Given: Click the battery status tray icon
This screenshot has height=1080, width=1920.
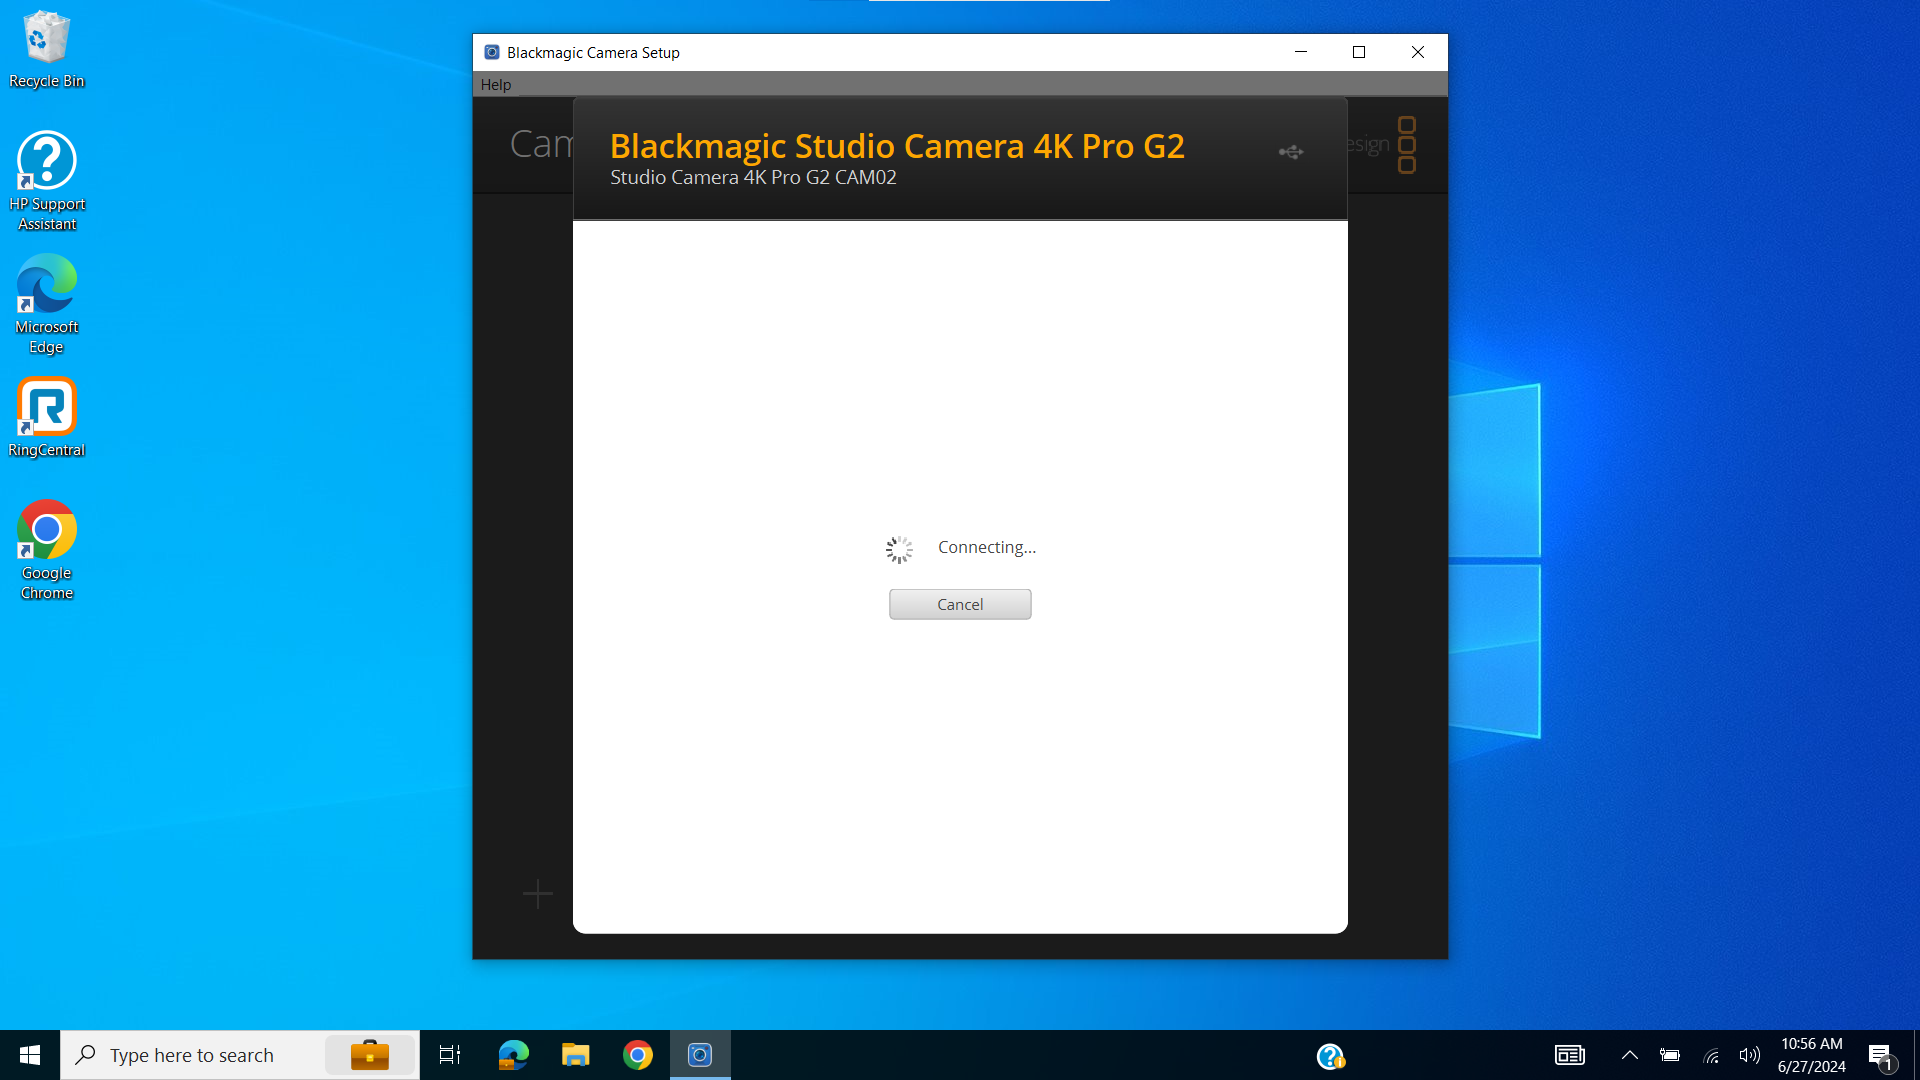Looking at the screenshot, I should (x=1670, y=1055).
